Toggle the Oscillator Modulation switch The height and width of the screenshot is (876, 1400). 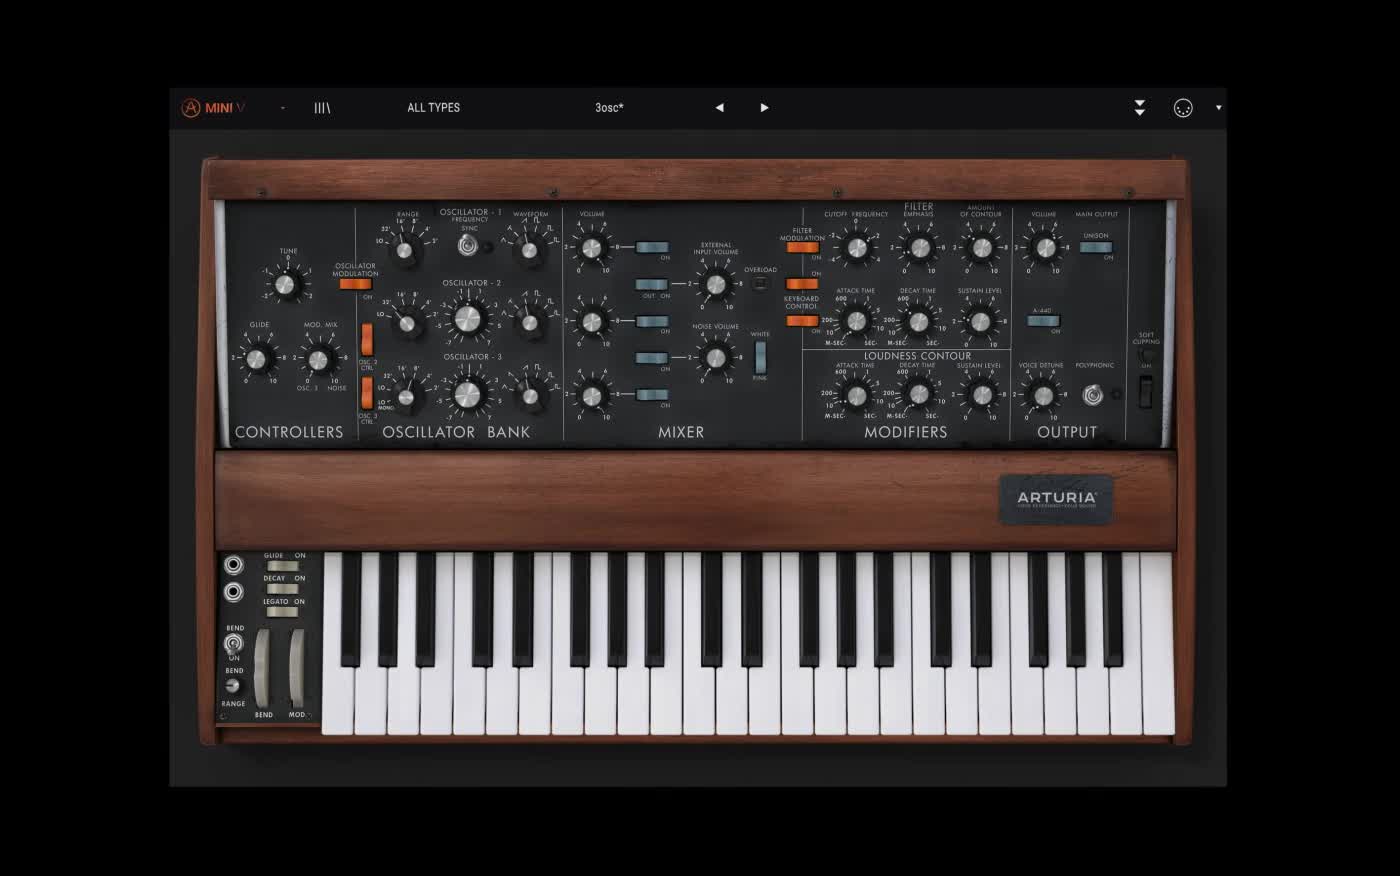[x=355, y=284]
